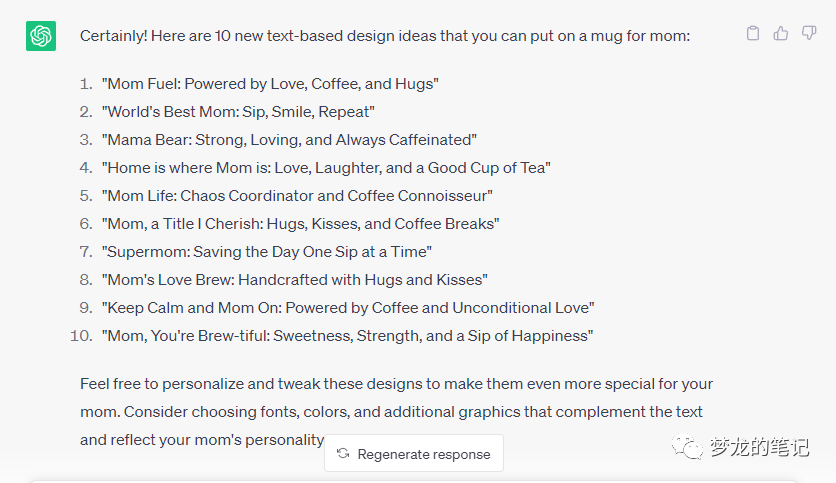Click the "Mom, You're Brew-tiful" idea

pos(347,336)
